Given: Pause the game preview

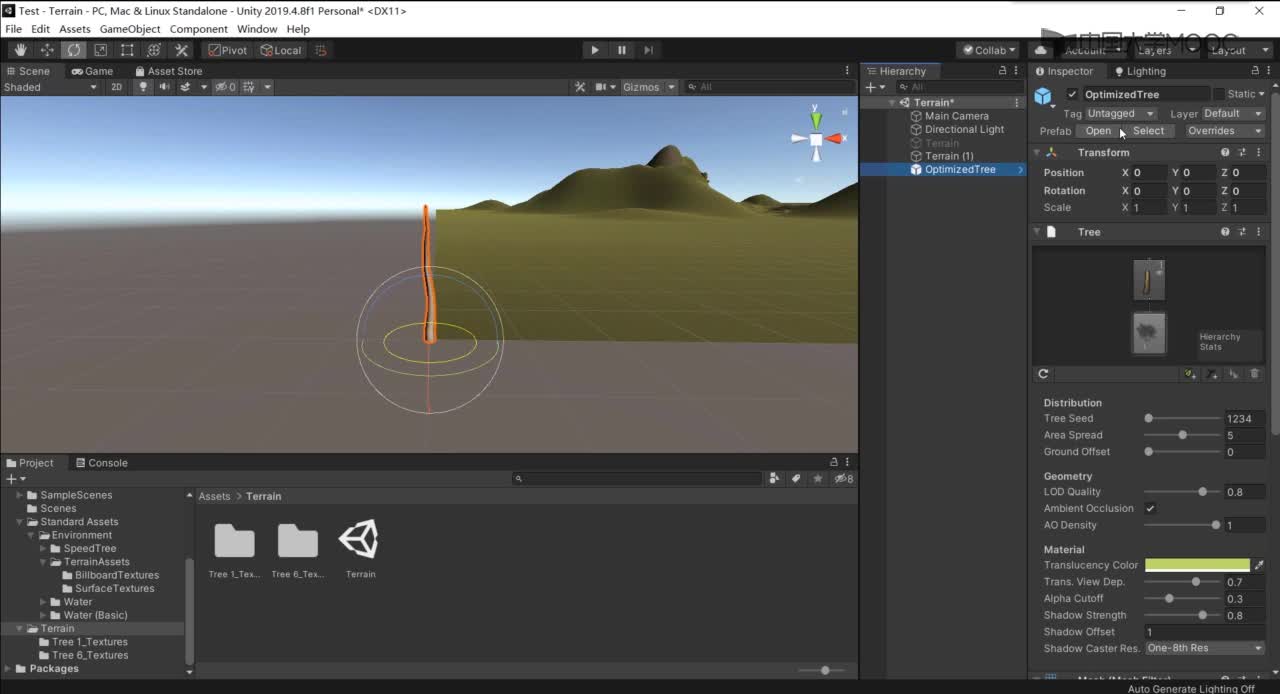Looking at the screenshot, I should (x=622, y=50).
